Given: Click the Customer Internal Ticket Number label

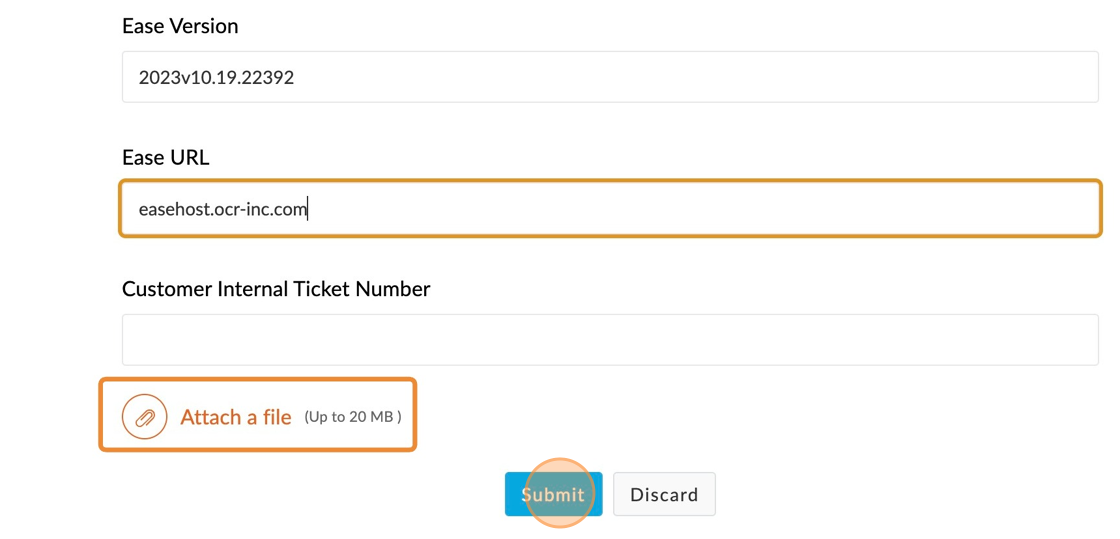Looking at the screenshot, I should tap(276, 289).
